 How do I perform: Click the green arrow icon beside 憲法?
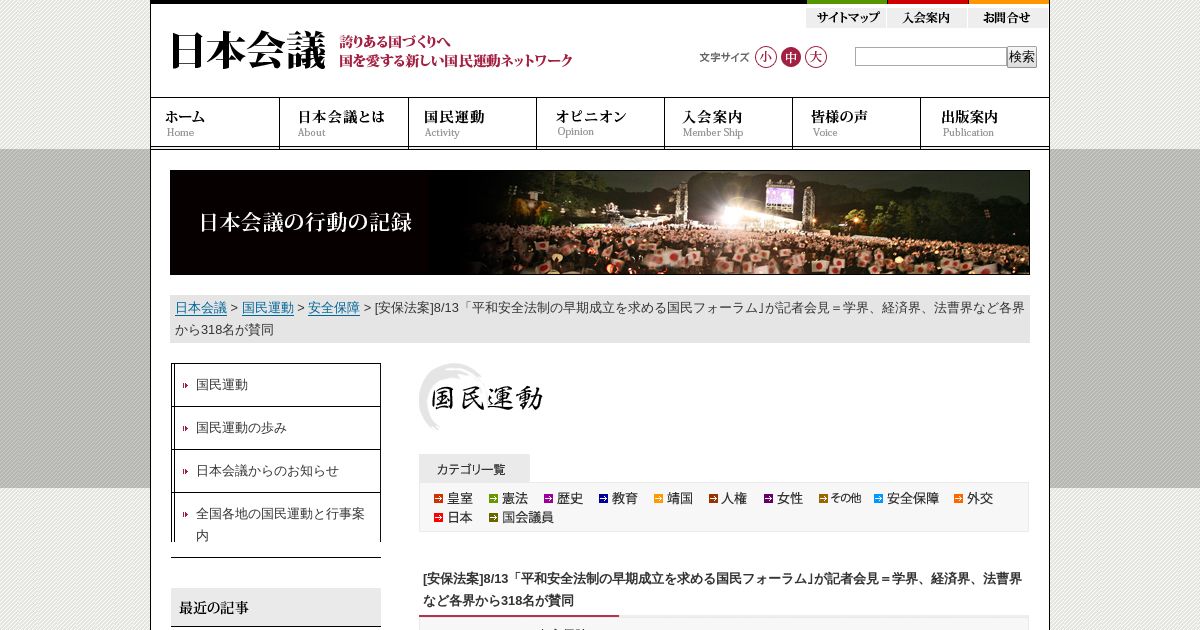tap(493, 498)
